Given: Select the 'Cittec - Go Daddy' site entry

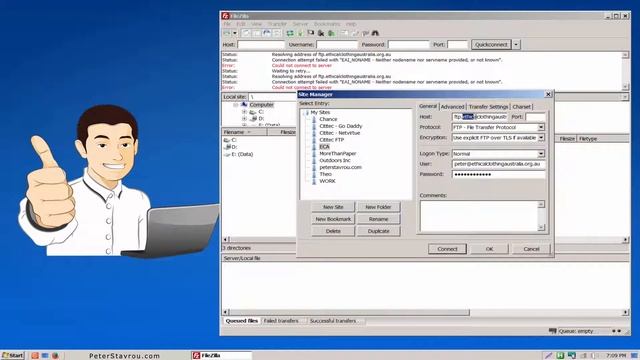Looking at the screenshot, I should tap(341, 126).
